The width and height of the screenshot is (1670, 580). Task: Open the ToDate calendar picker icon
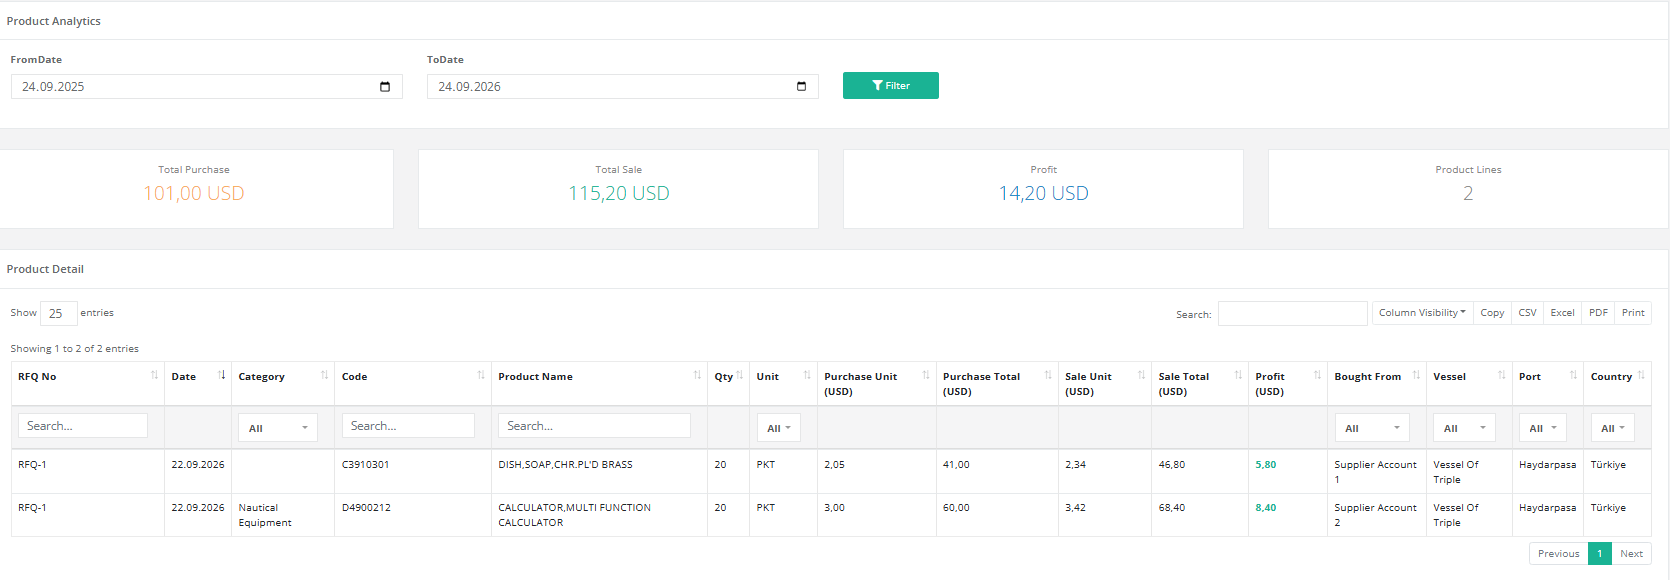[x=801, y=87]
